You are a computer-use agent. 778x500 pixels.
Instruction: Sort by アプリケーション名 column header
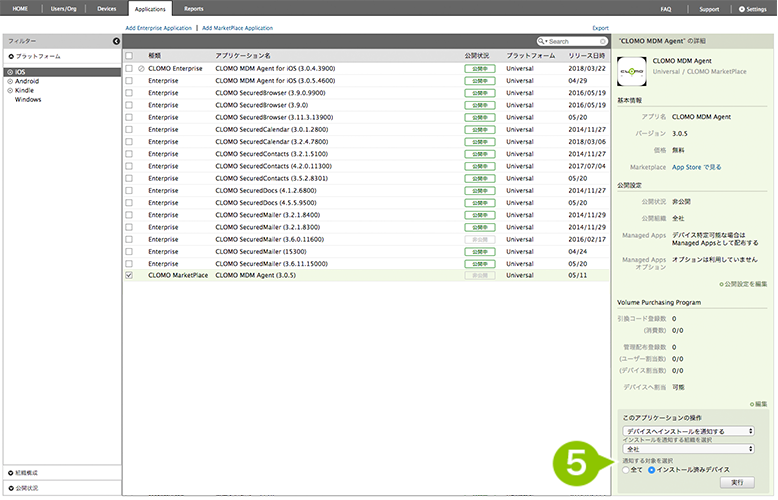pyautogui.click(x=243, y=56)
